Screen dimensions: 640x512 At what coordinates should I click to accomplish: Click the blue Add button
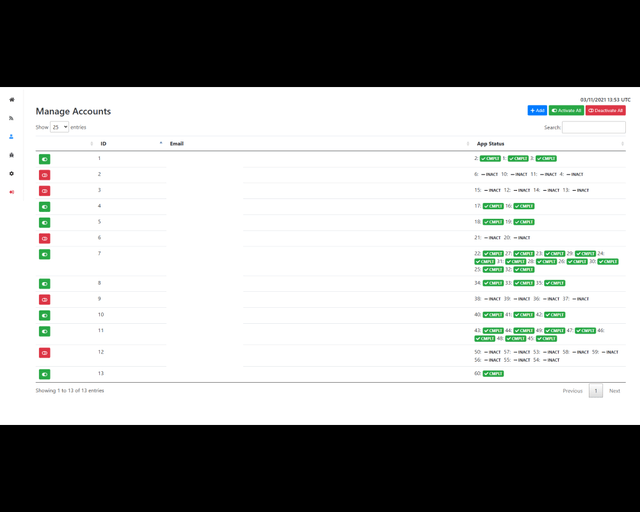(537, 110)
